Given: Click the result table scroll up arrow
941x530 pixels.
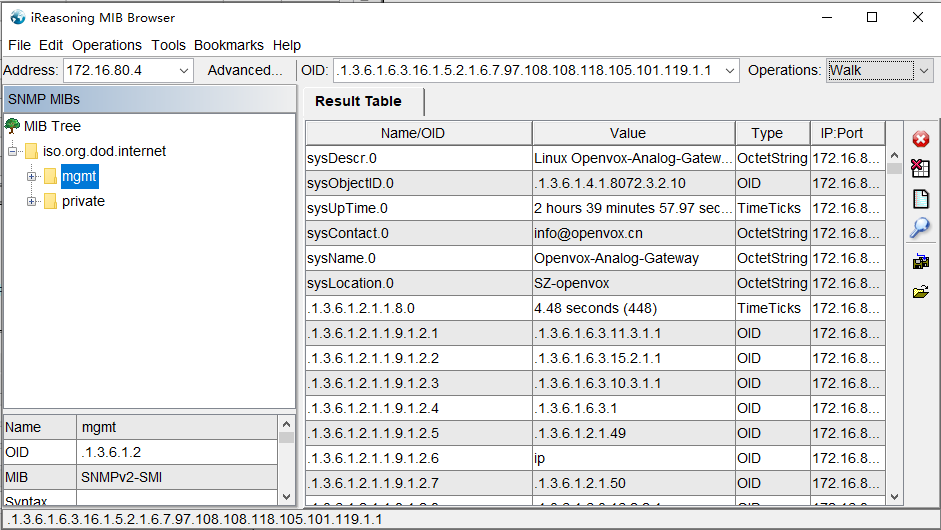Looking at the screenshot, I should click(x=894, y=155).
